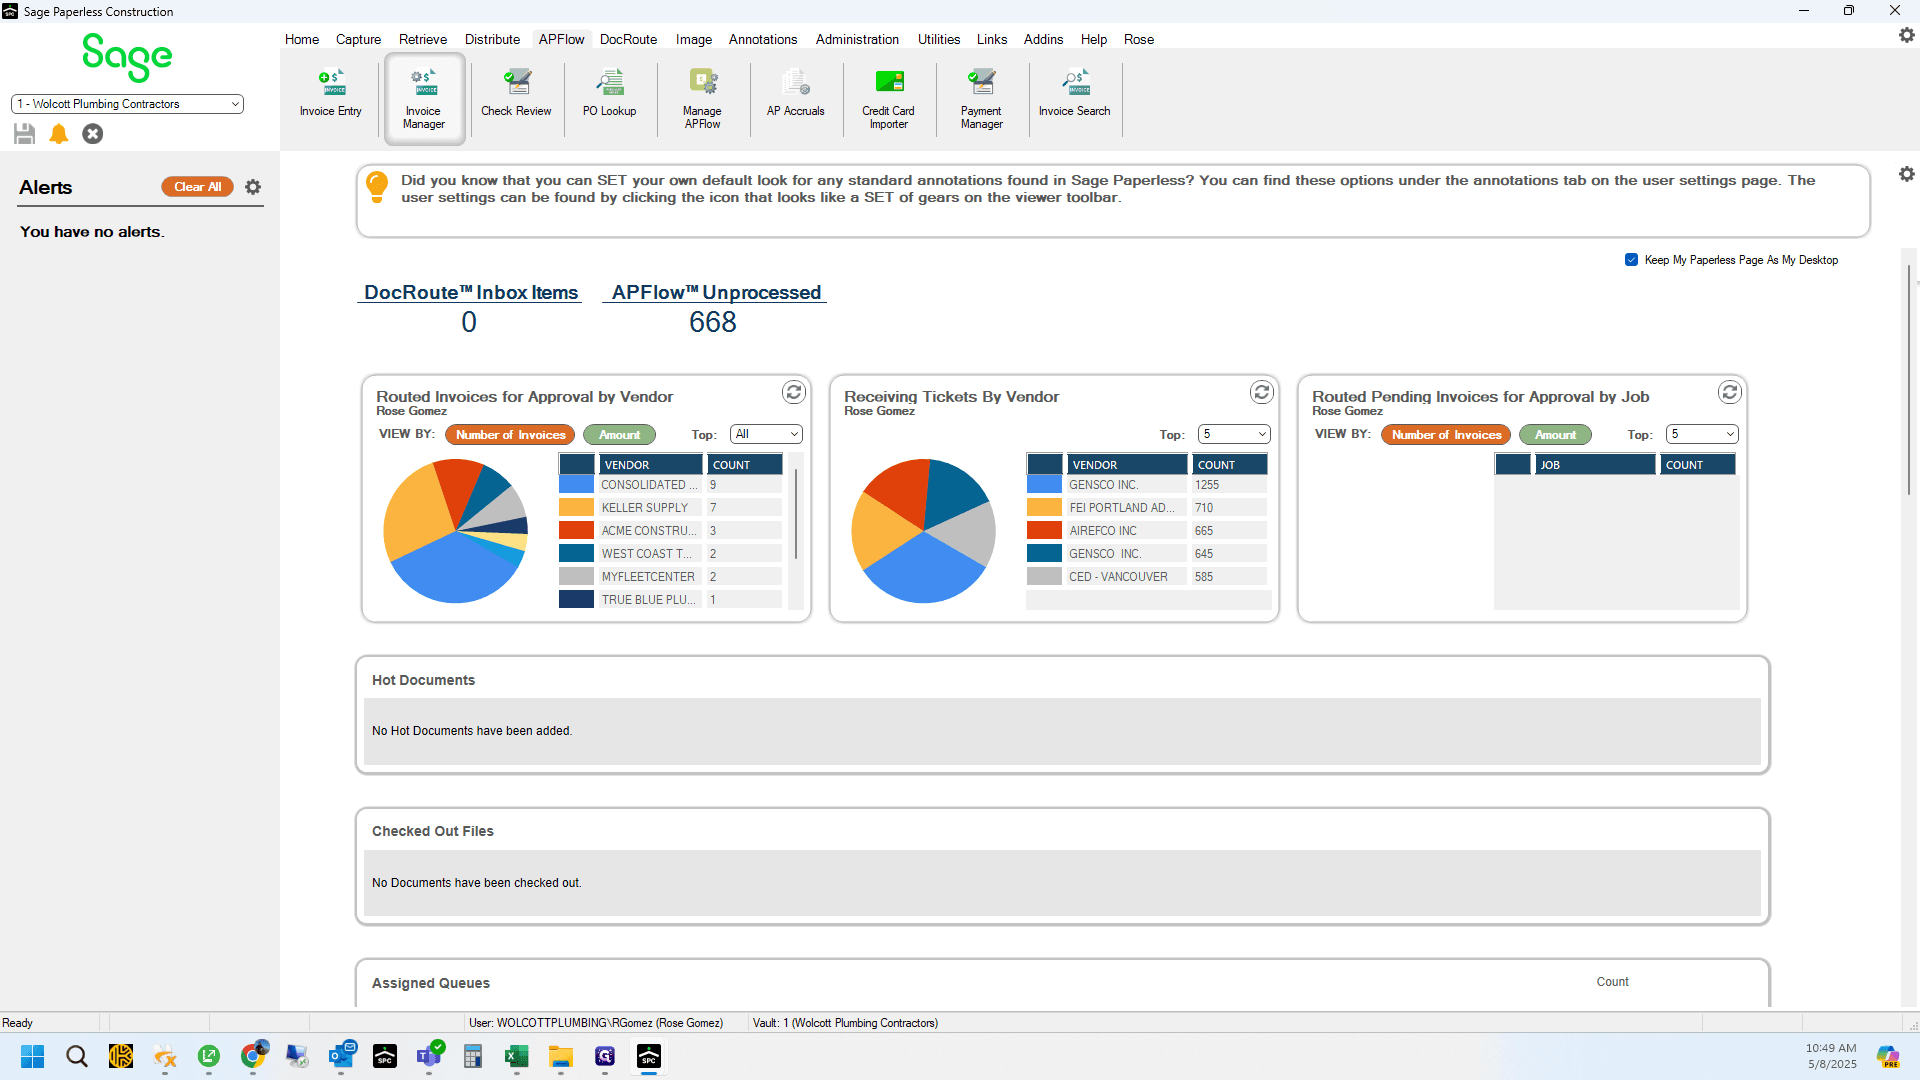Sort Receiving Tickets table by COUNT header
The image size is (1920, 1080).
(1230, 465)
